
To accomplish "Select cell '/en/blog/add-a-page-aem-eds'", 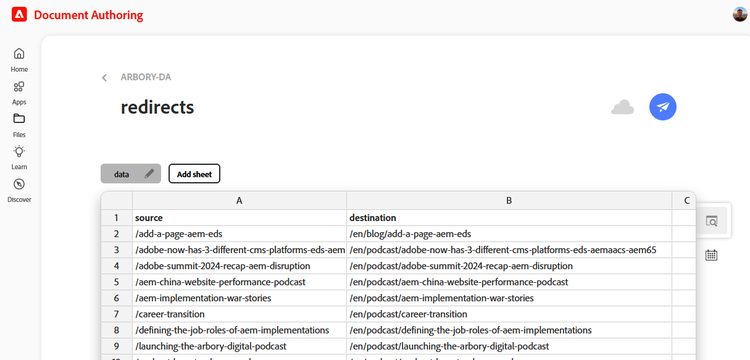I will (509, 234).
